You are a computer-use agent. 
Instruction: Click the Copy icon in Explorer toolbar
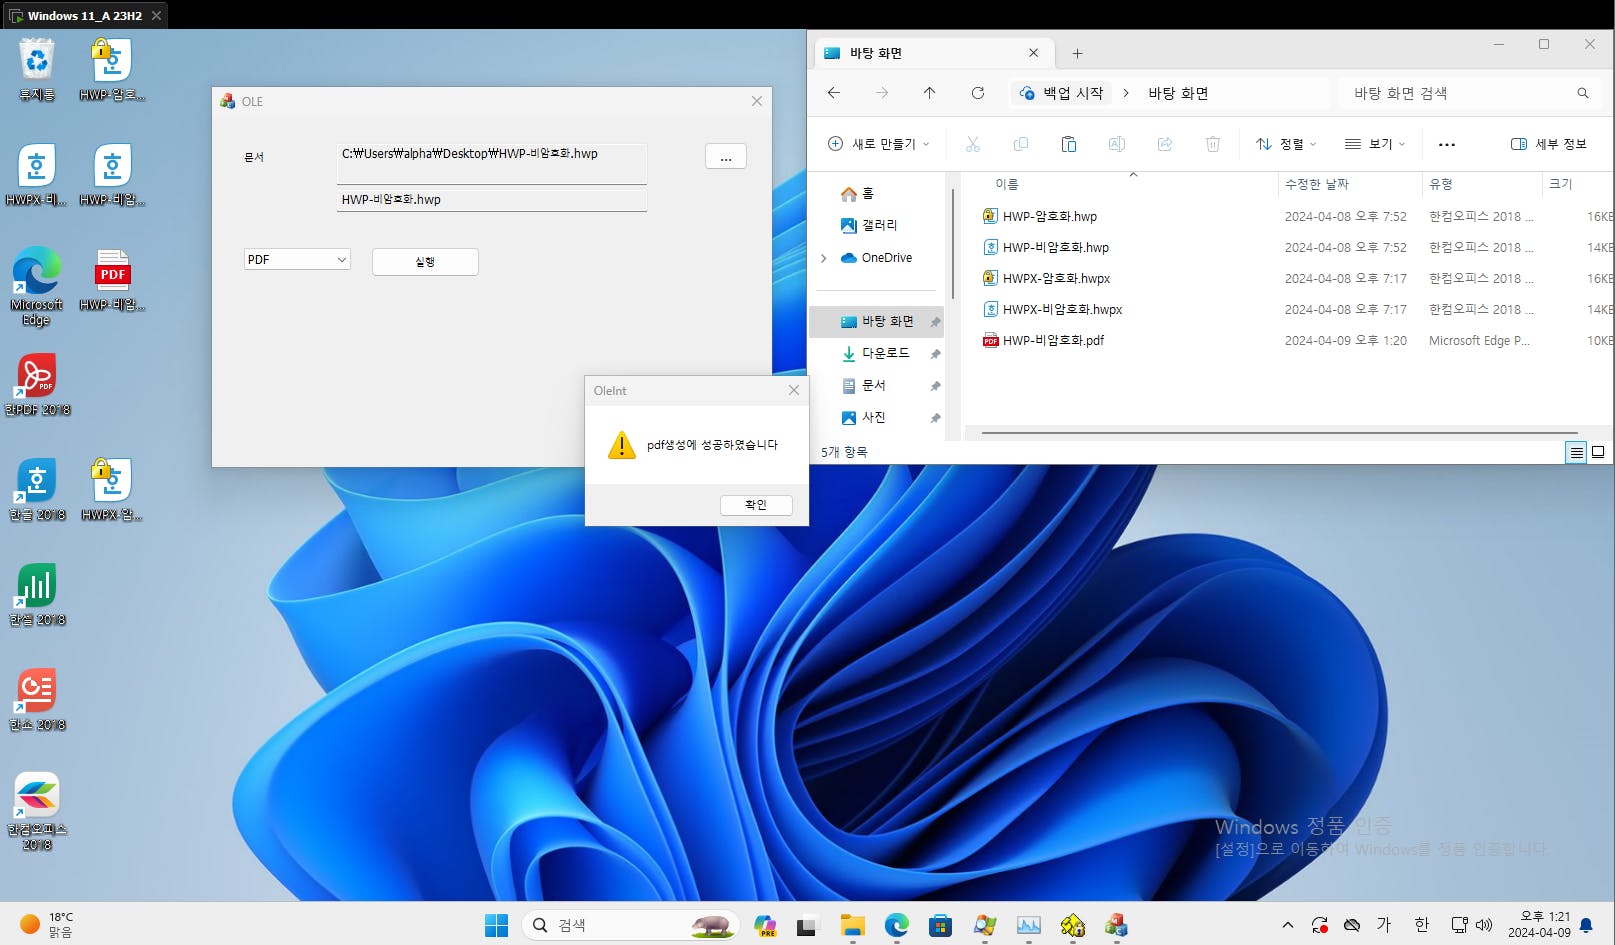1021,144
